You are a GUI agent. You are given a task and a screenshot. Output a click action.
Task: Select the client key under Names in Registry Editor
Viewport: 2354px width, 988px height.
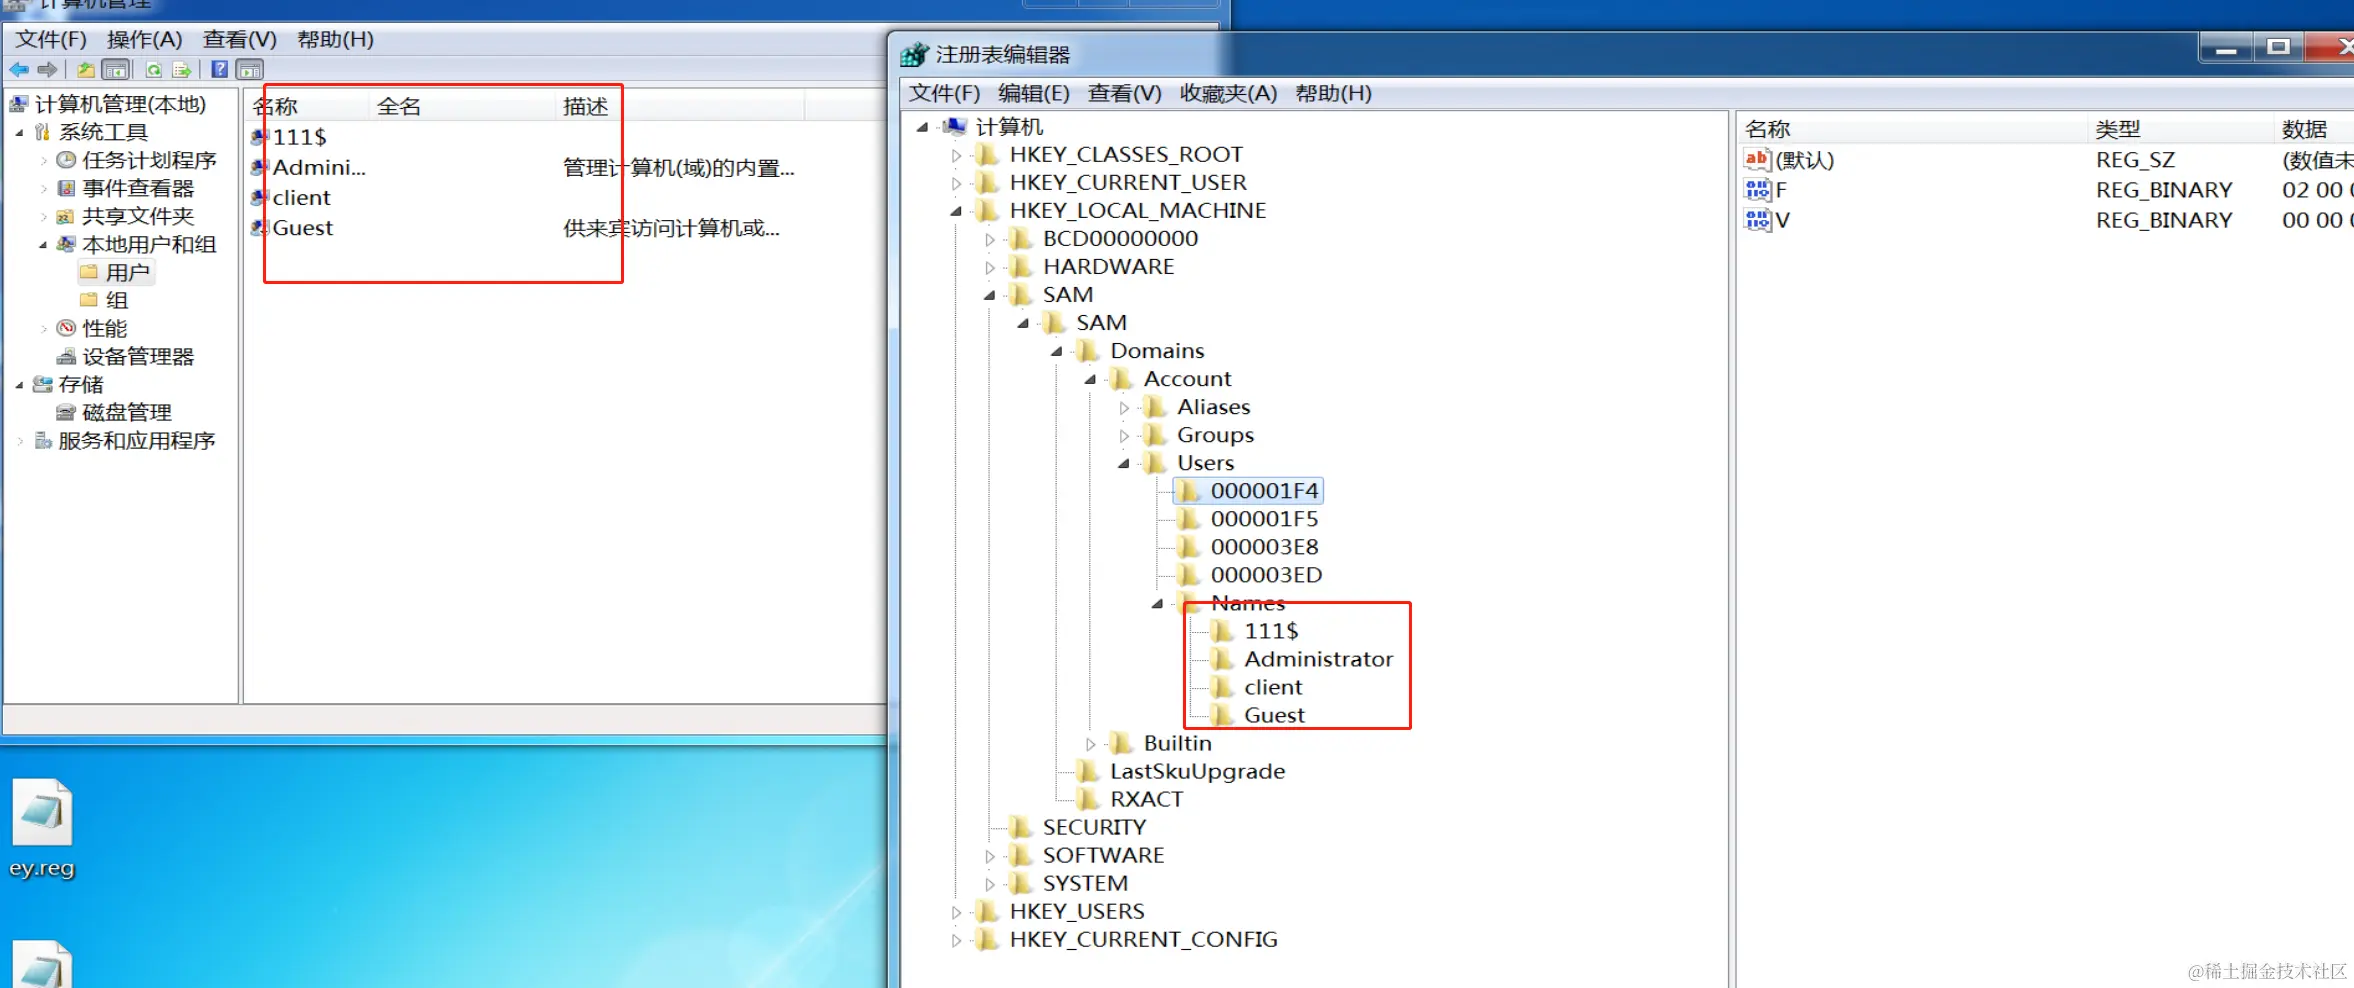1258,687
